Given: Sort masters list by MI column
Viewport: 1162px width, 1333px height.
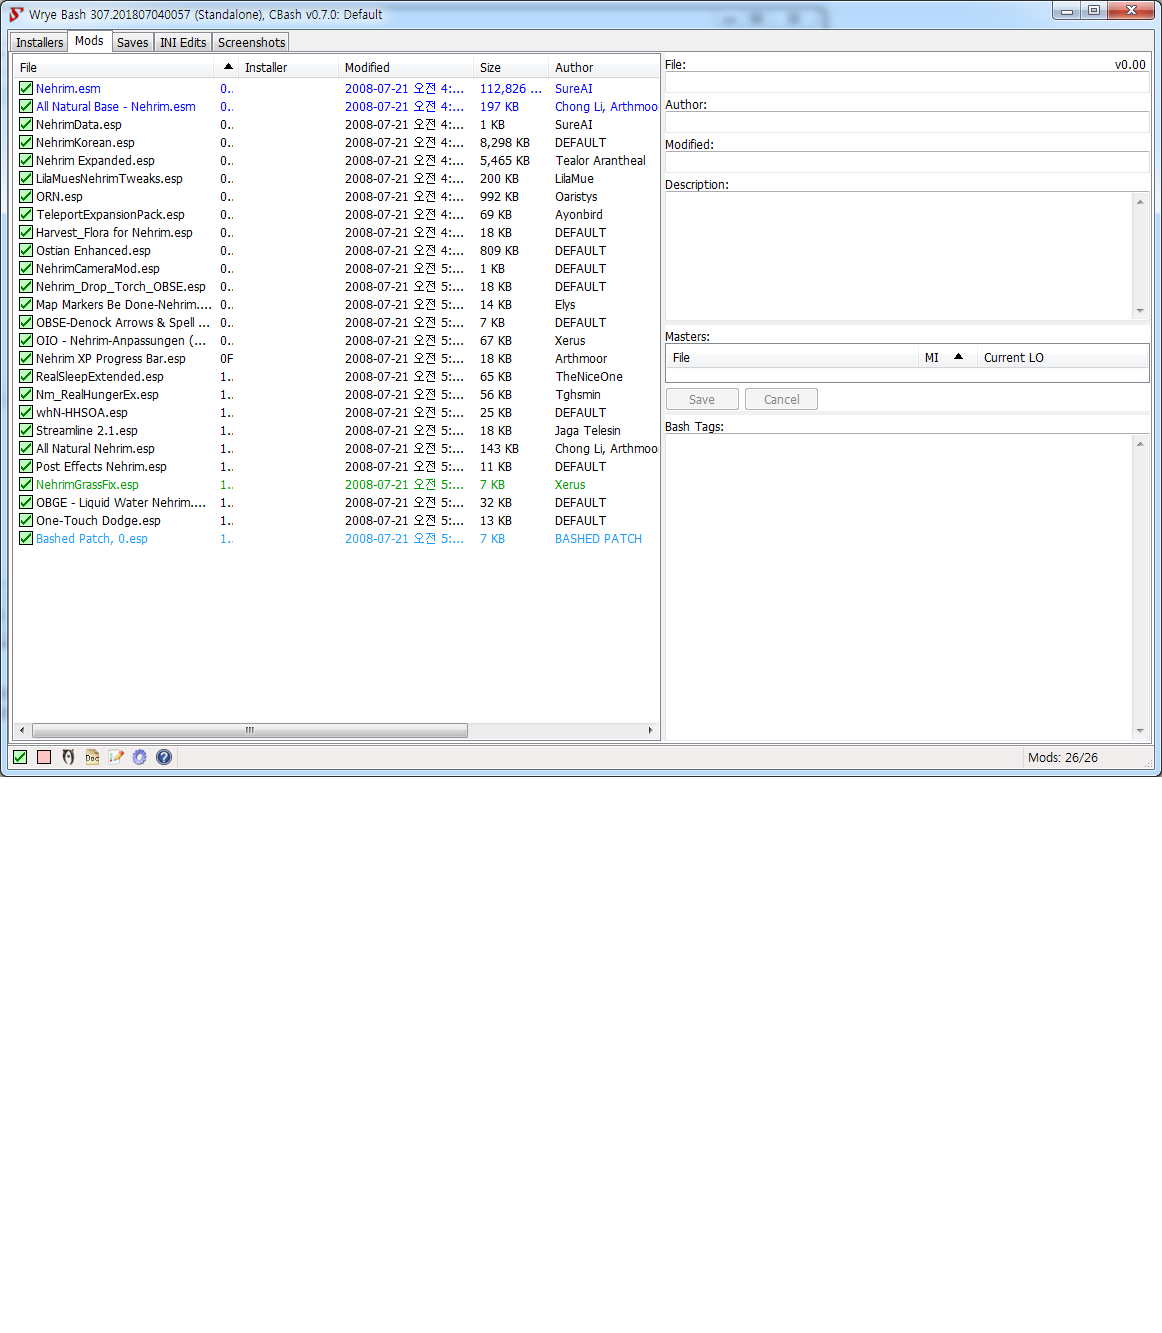Looking at the screenshot, I should [932, 357].
